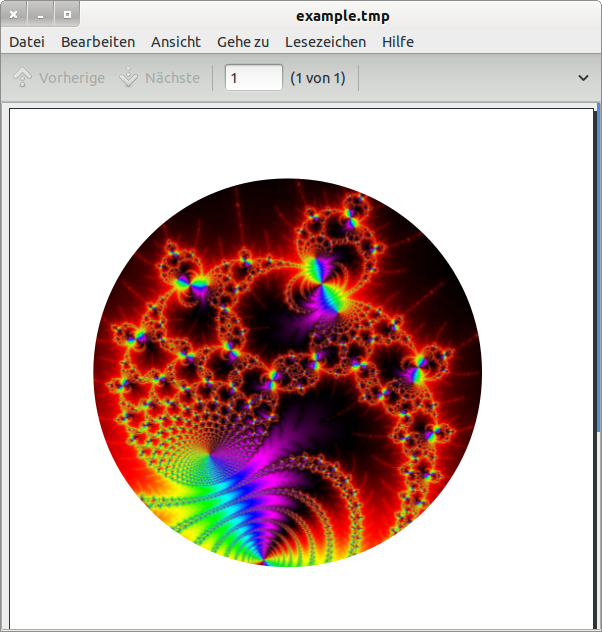This screenshot has height=632, width=602.
Task: Open the Lesezeichen menu
Action: 325,42
